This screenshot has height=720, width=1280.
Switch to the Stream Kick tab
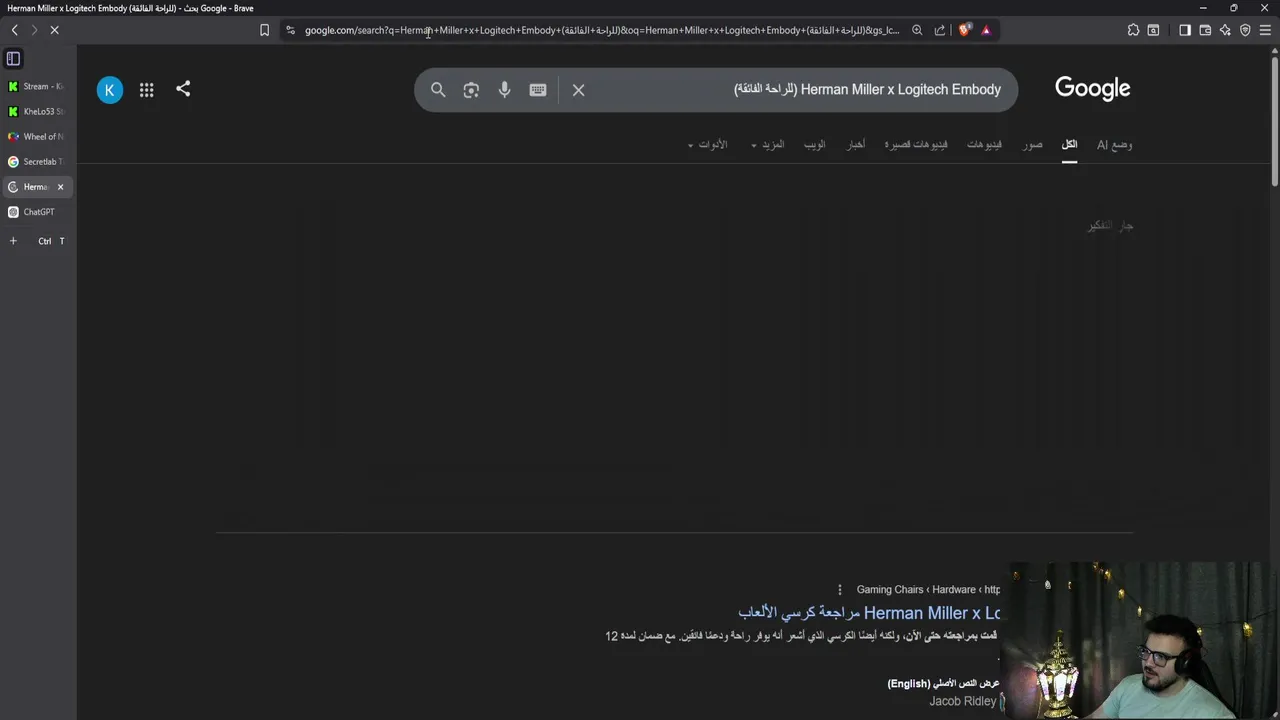coord(37,86)
